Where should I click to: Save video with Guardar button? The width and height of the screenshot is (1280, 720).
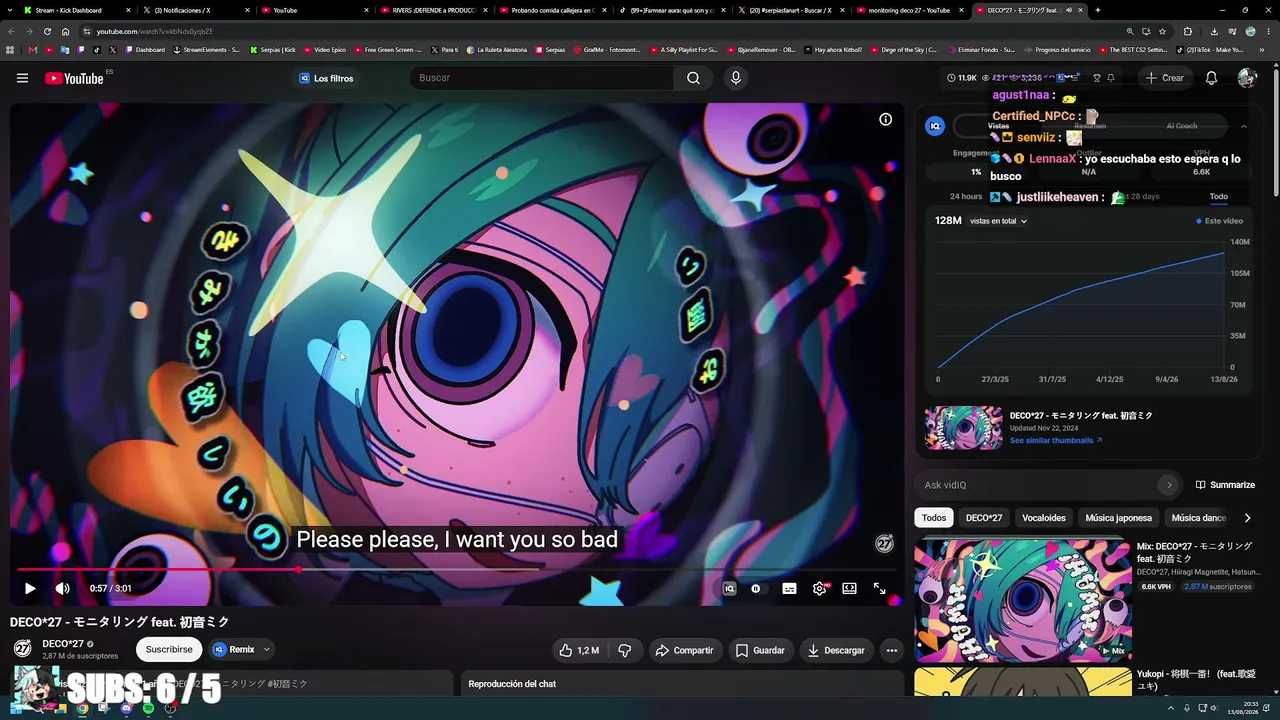(x=760, y=650)
